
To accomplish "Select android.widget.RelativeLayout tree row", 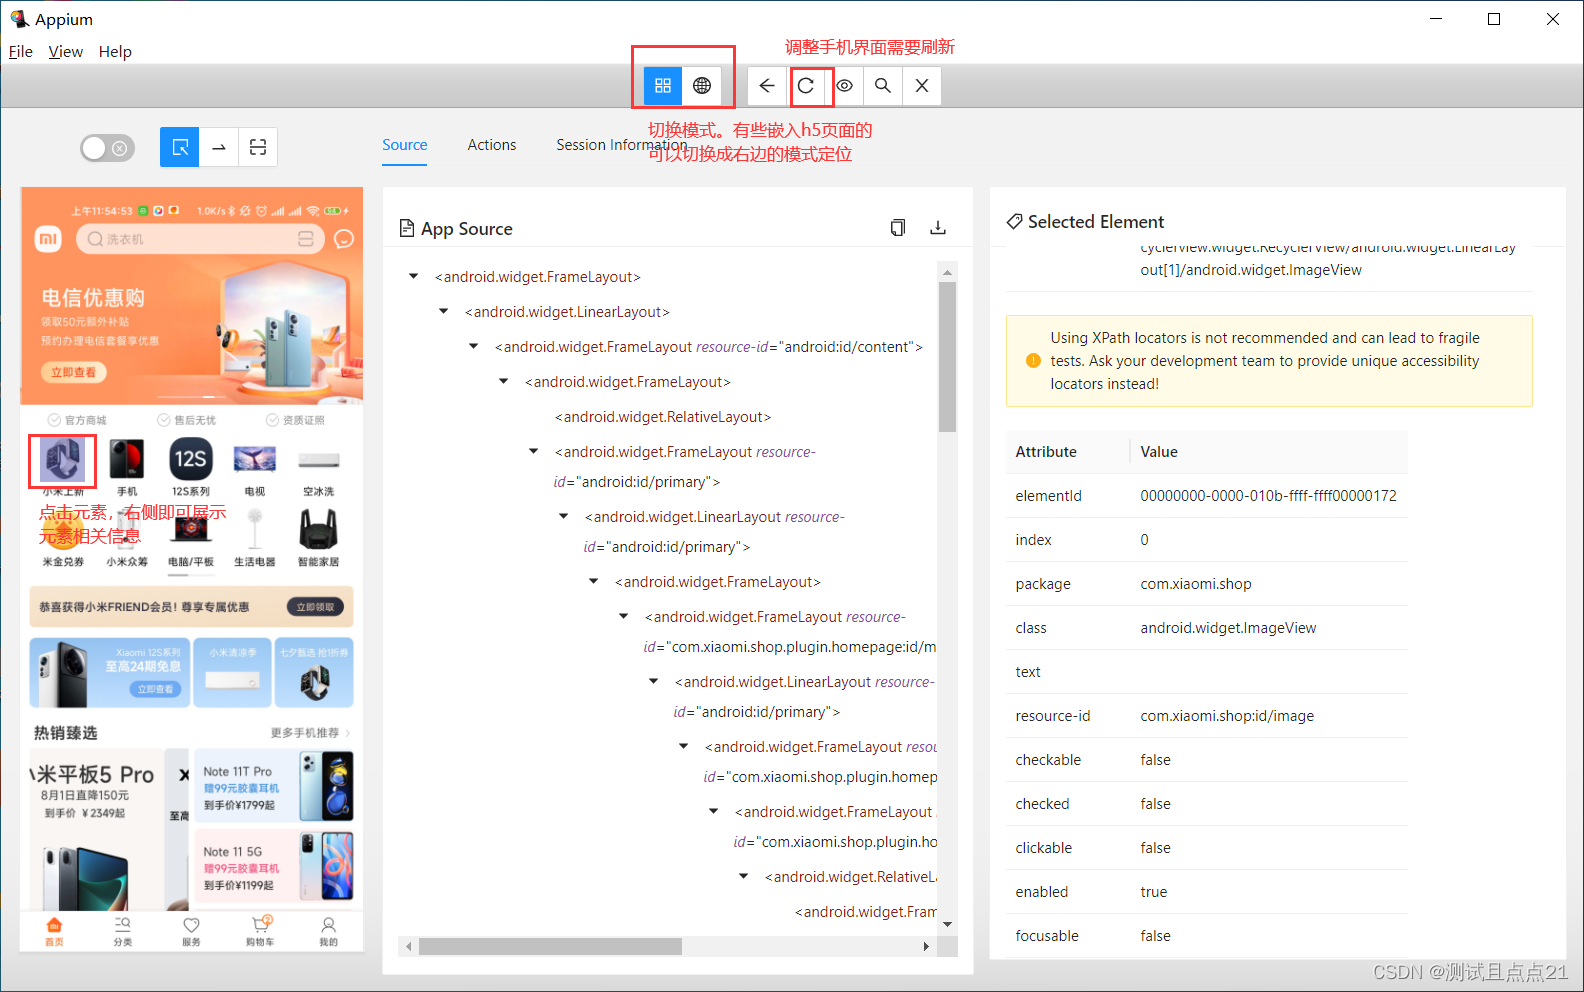I will click(x=663, y=417).
